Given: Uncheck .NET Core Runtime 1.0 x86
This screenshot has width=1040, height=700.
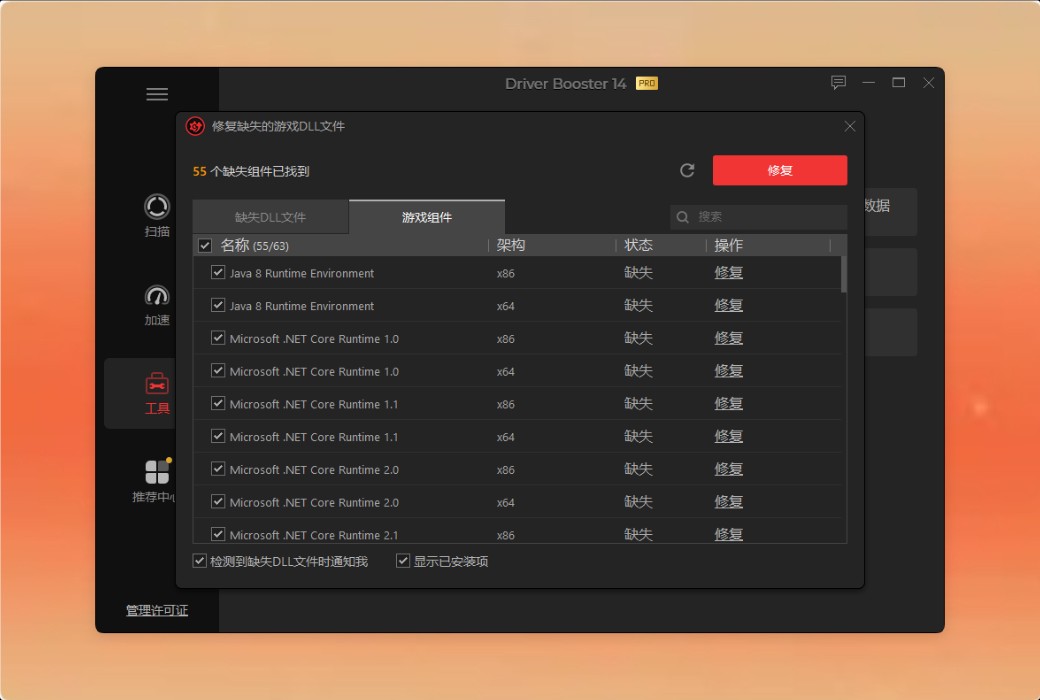Looking at the screenshot, I should [218, 338].
